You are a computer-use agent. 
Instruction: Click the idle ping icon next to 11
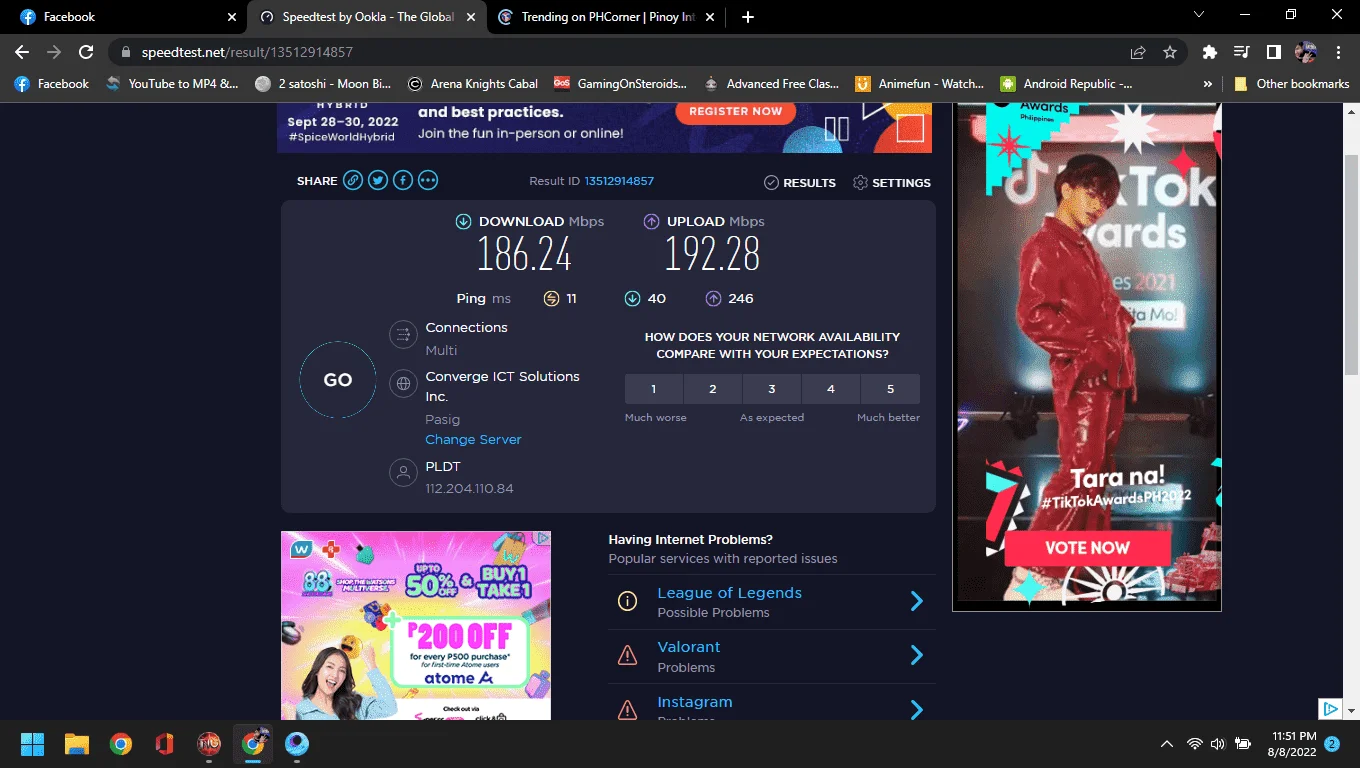click(551, 298)
